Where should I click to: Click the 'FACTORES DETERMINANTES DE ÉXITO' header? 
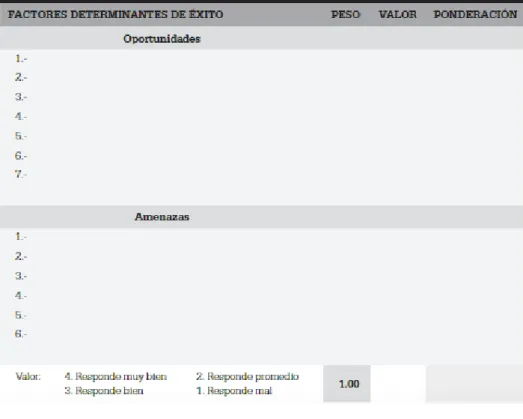coord(115,14)
